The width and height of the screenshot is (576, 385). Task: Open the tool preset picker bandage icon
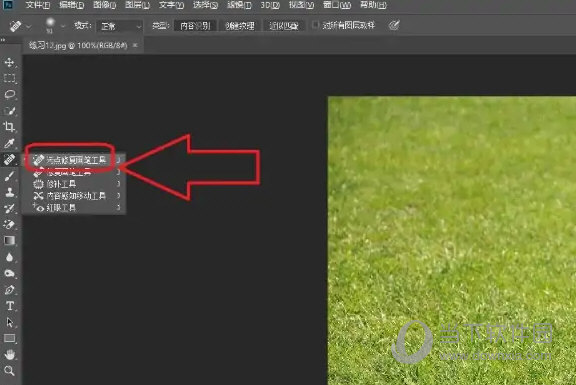click(15, 26)
